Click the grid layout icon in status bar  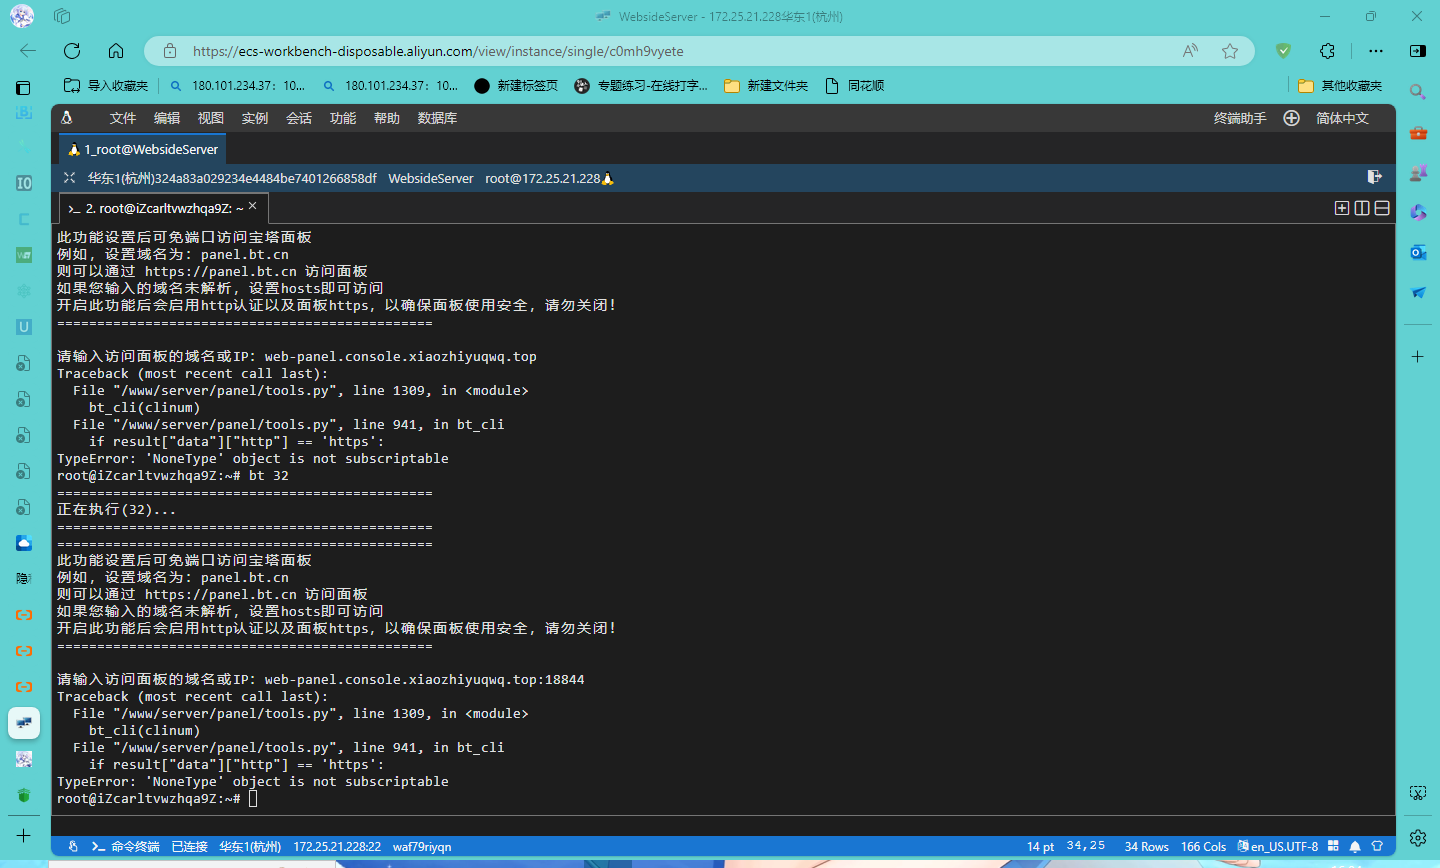(1333, 846)
